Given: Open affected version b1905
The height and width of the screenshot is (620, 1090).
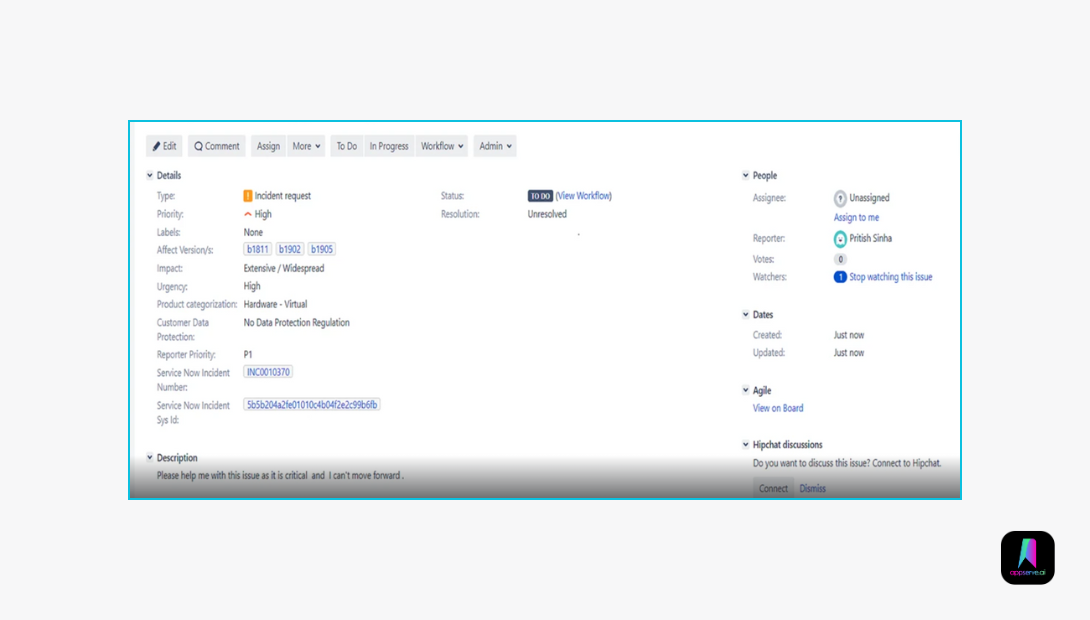Looking at the screenshot, I should (x=321, y=249).
